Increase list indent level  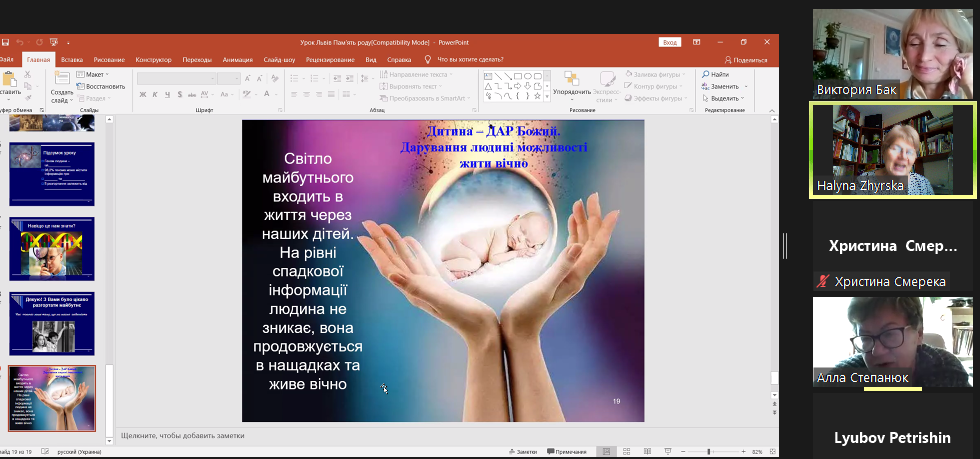[x=349, y=78]
